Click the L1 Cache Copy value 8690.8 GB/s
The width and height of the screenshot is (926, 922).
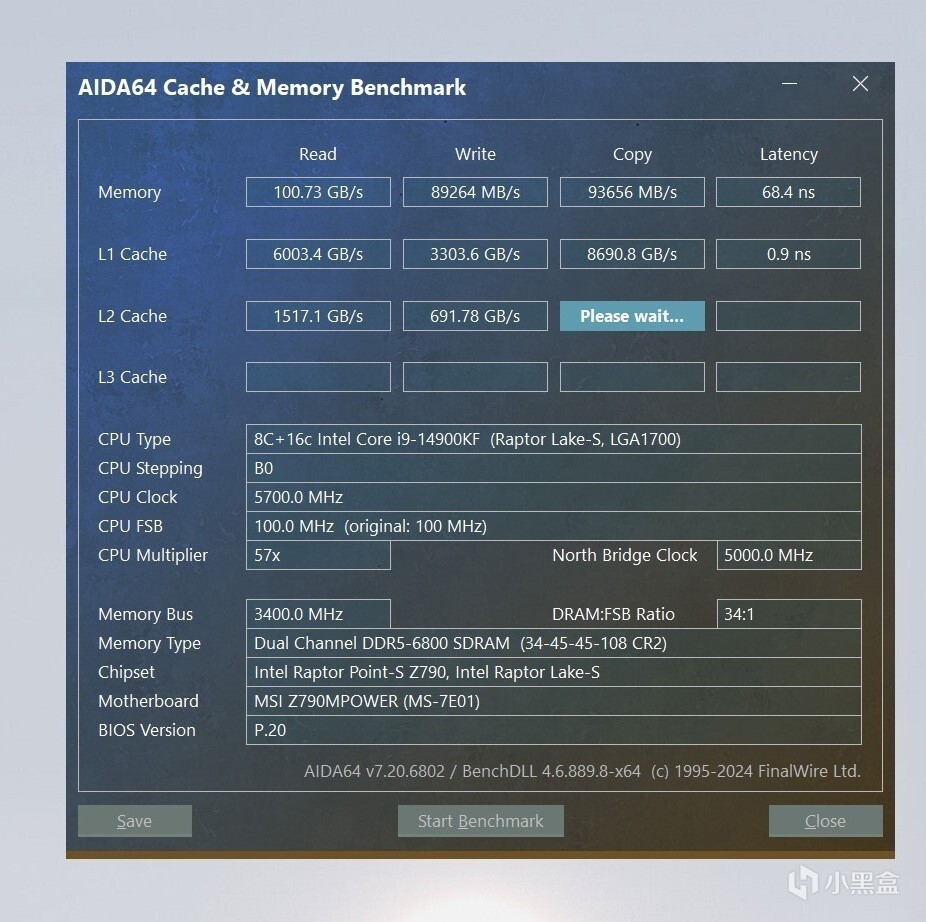[x=632, y=254]
